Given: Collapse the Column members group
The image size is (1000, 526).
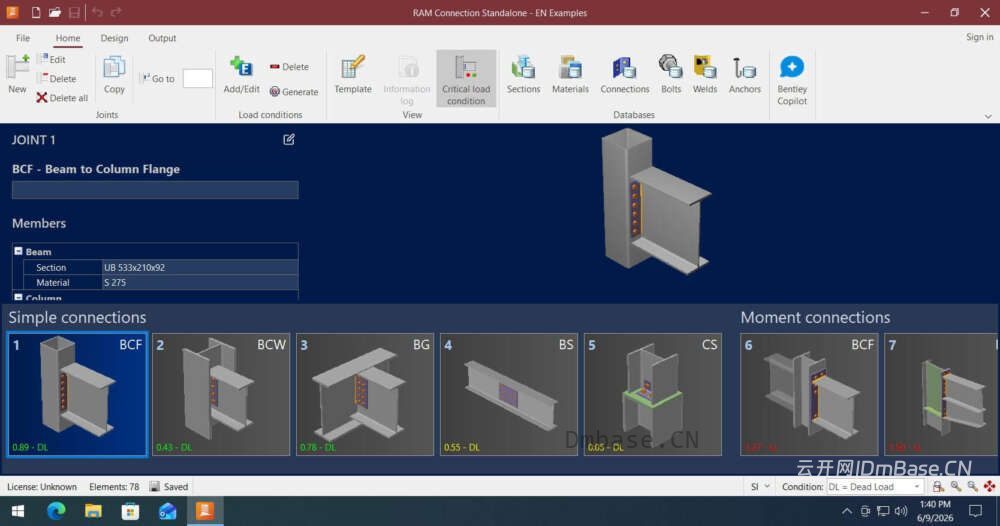Looking at the screenshot, I should click(18, 297).
